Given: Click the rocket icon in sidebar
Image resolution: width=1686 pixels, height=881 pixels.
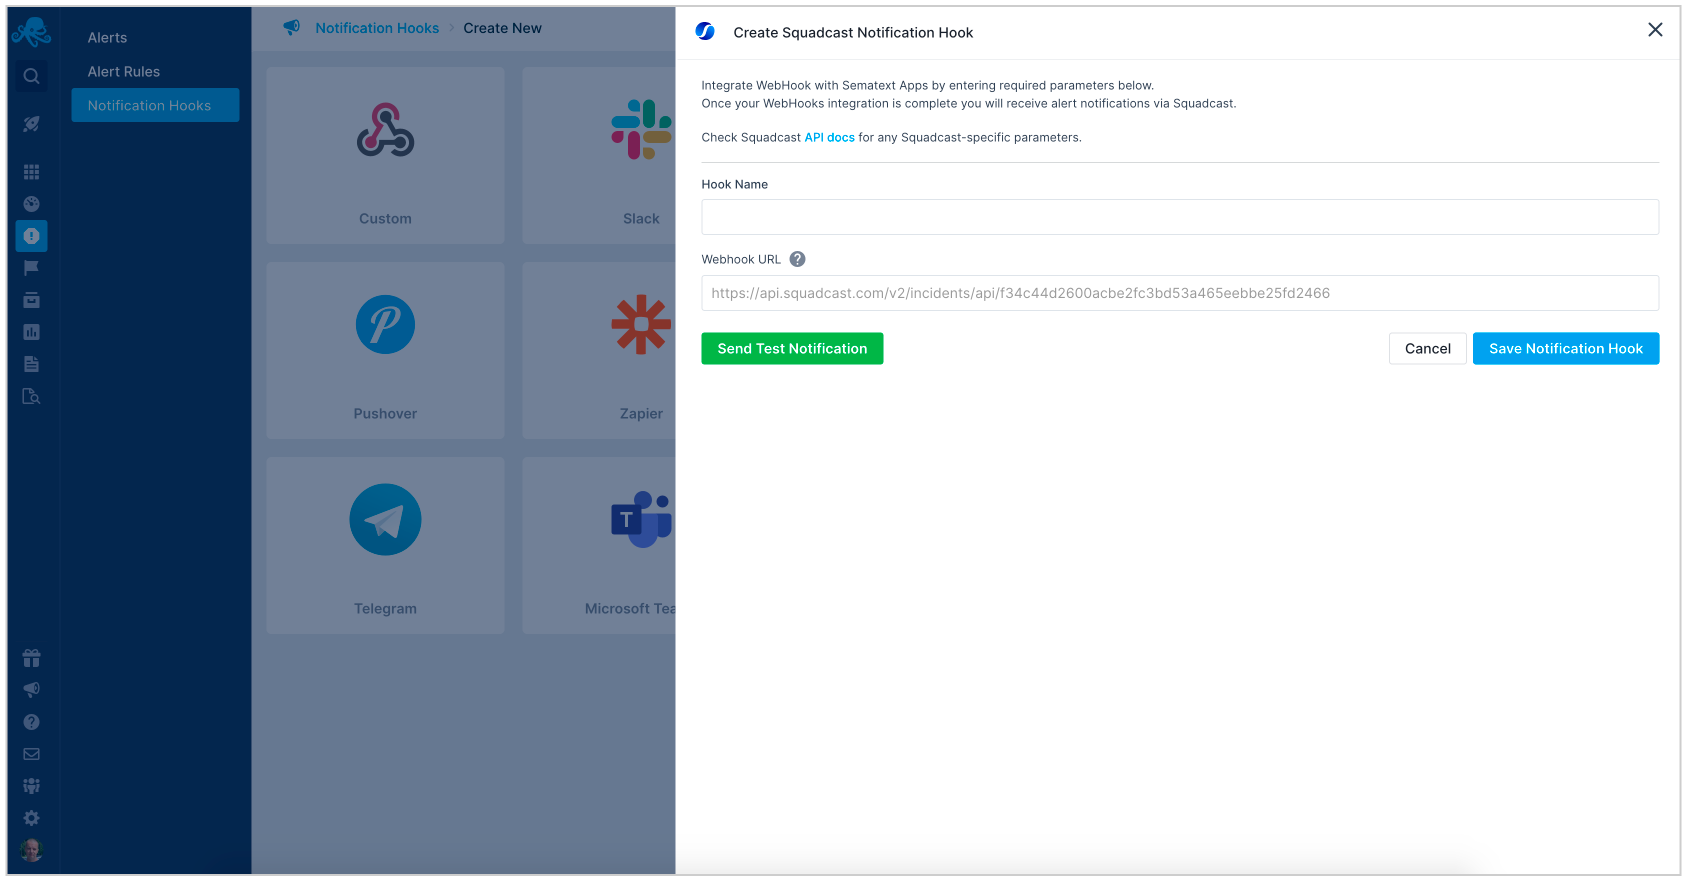Looking at the screenshot, I should (x=31, y=124).
